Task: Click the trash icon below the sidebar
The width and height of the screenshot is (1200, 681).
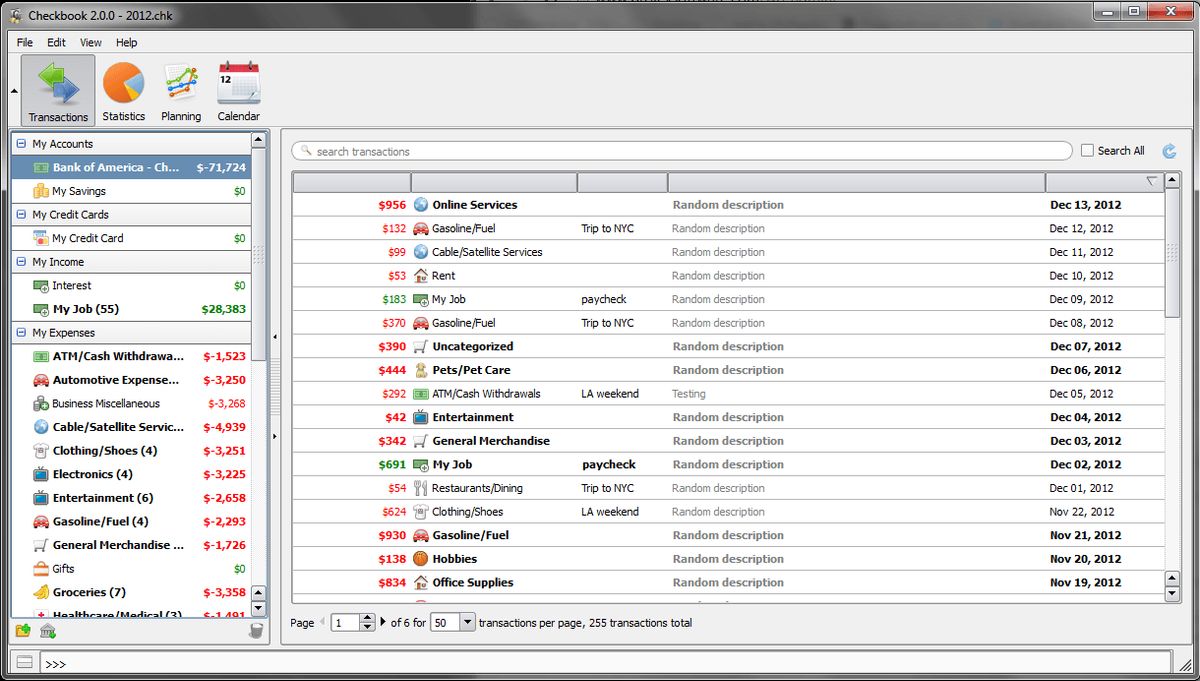Action: pyautogui.click(x=256, y=630)
